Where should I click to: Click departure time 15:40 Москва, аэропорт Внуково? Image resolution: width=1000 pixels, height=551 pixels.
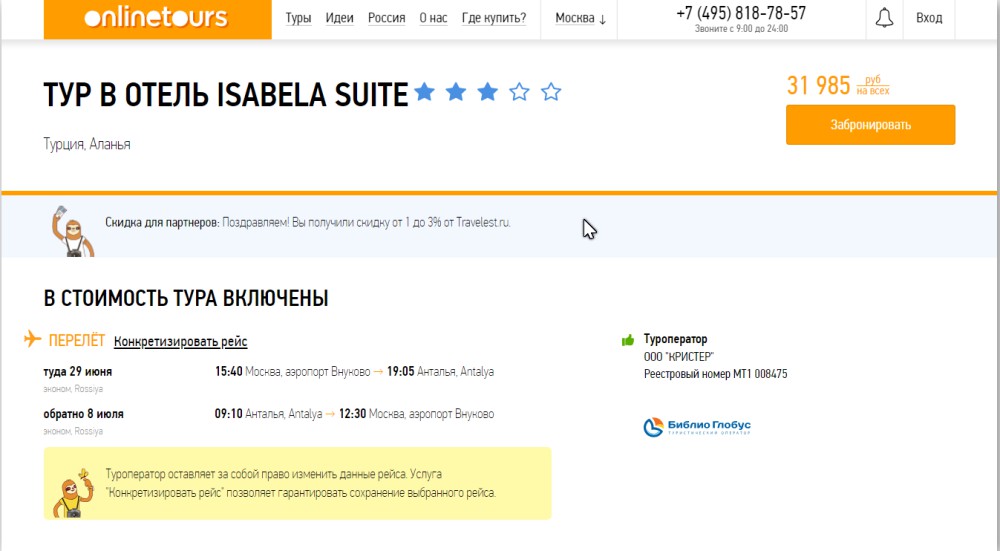(x=292, y=371)
